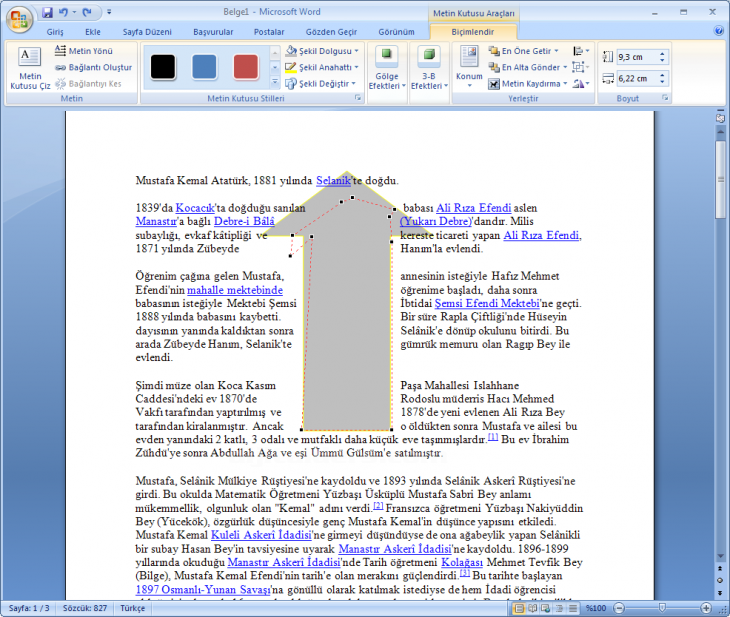The height and width of the screenshot is (617, 730).
Task: Switch to Outline view
Action: click(559, 608)
